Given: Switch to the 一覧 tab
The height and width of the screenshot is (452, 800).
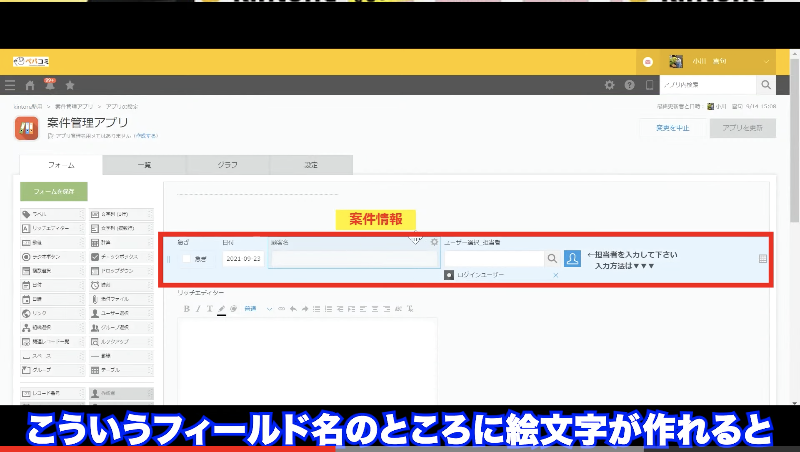Looking at the screenshot, I should point(144,165).
